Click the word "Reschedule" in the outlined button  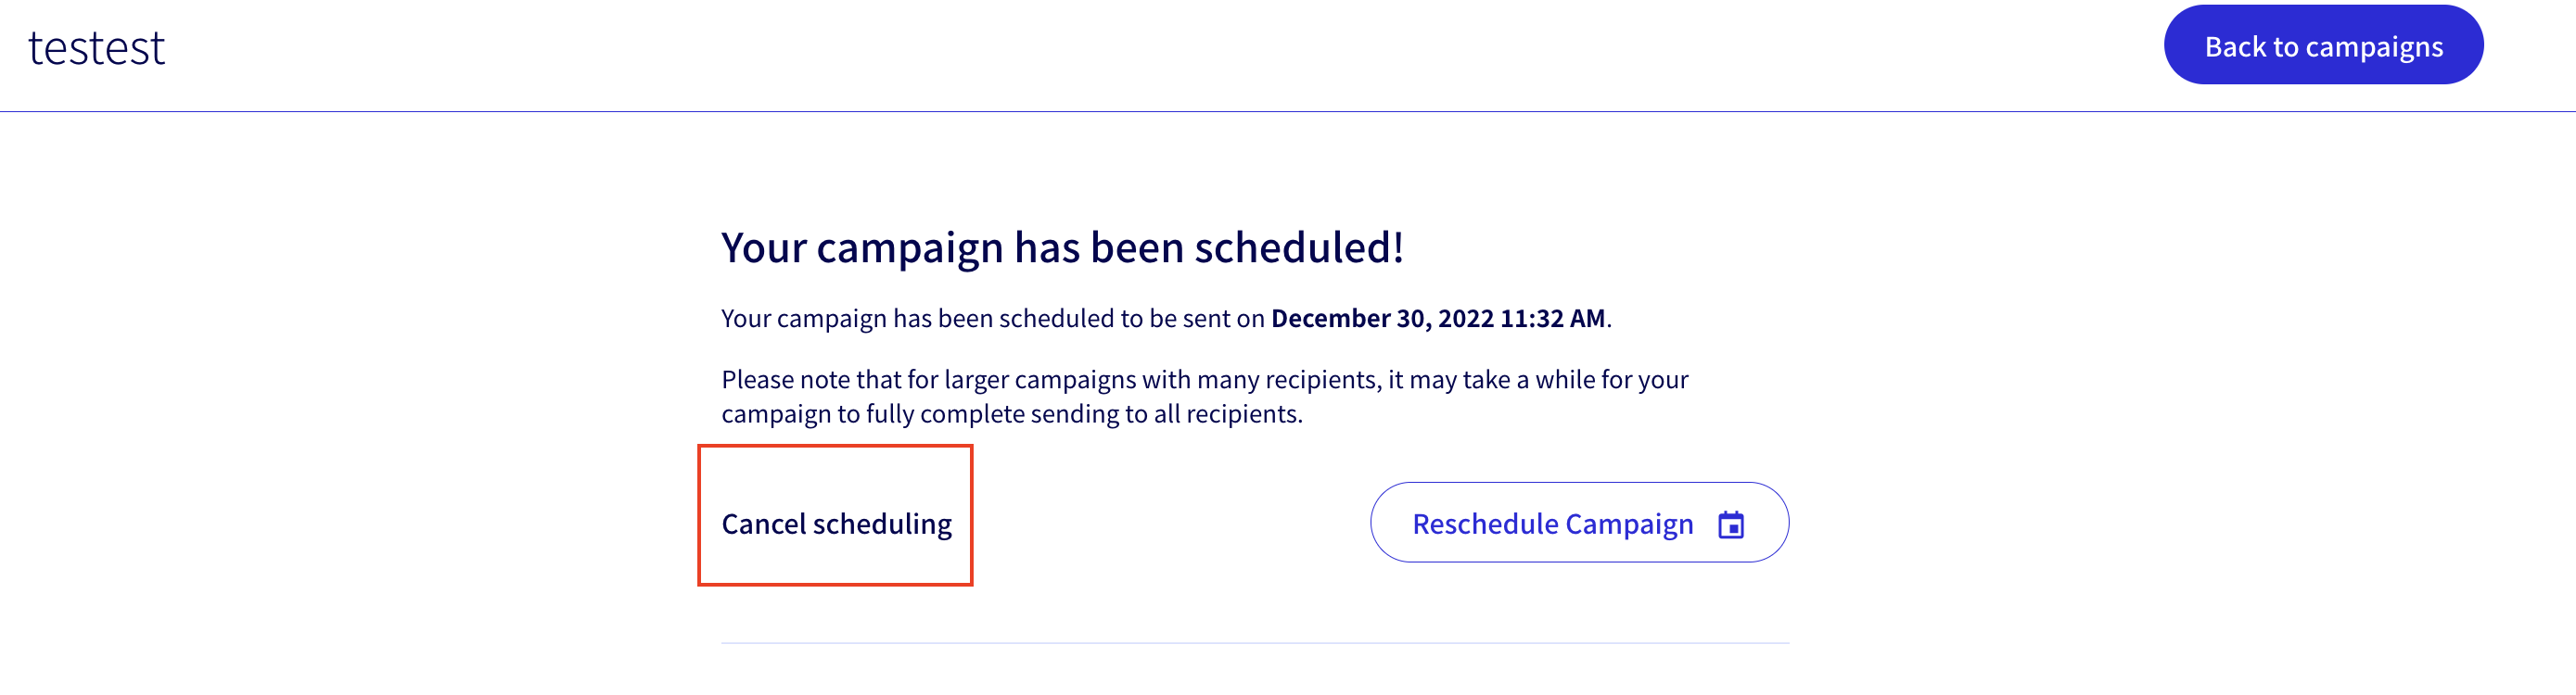click(1485, 524)
